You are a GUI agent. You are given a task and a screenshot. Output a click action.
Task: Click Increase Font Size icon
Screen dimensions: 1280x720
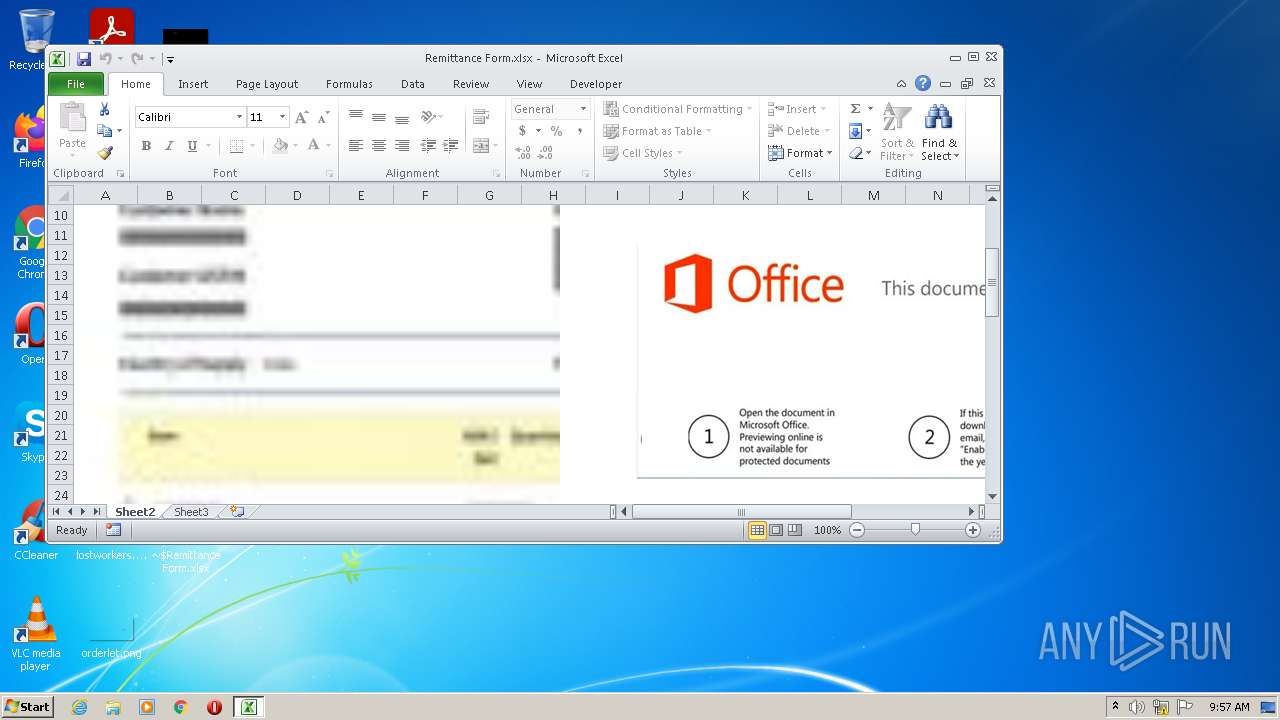coord(302,117)
